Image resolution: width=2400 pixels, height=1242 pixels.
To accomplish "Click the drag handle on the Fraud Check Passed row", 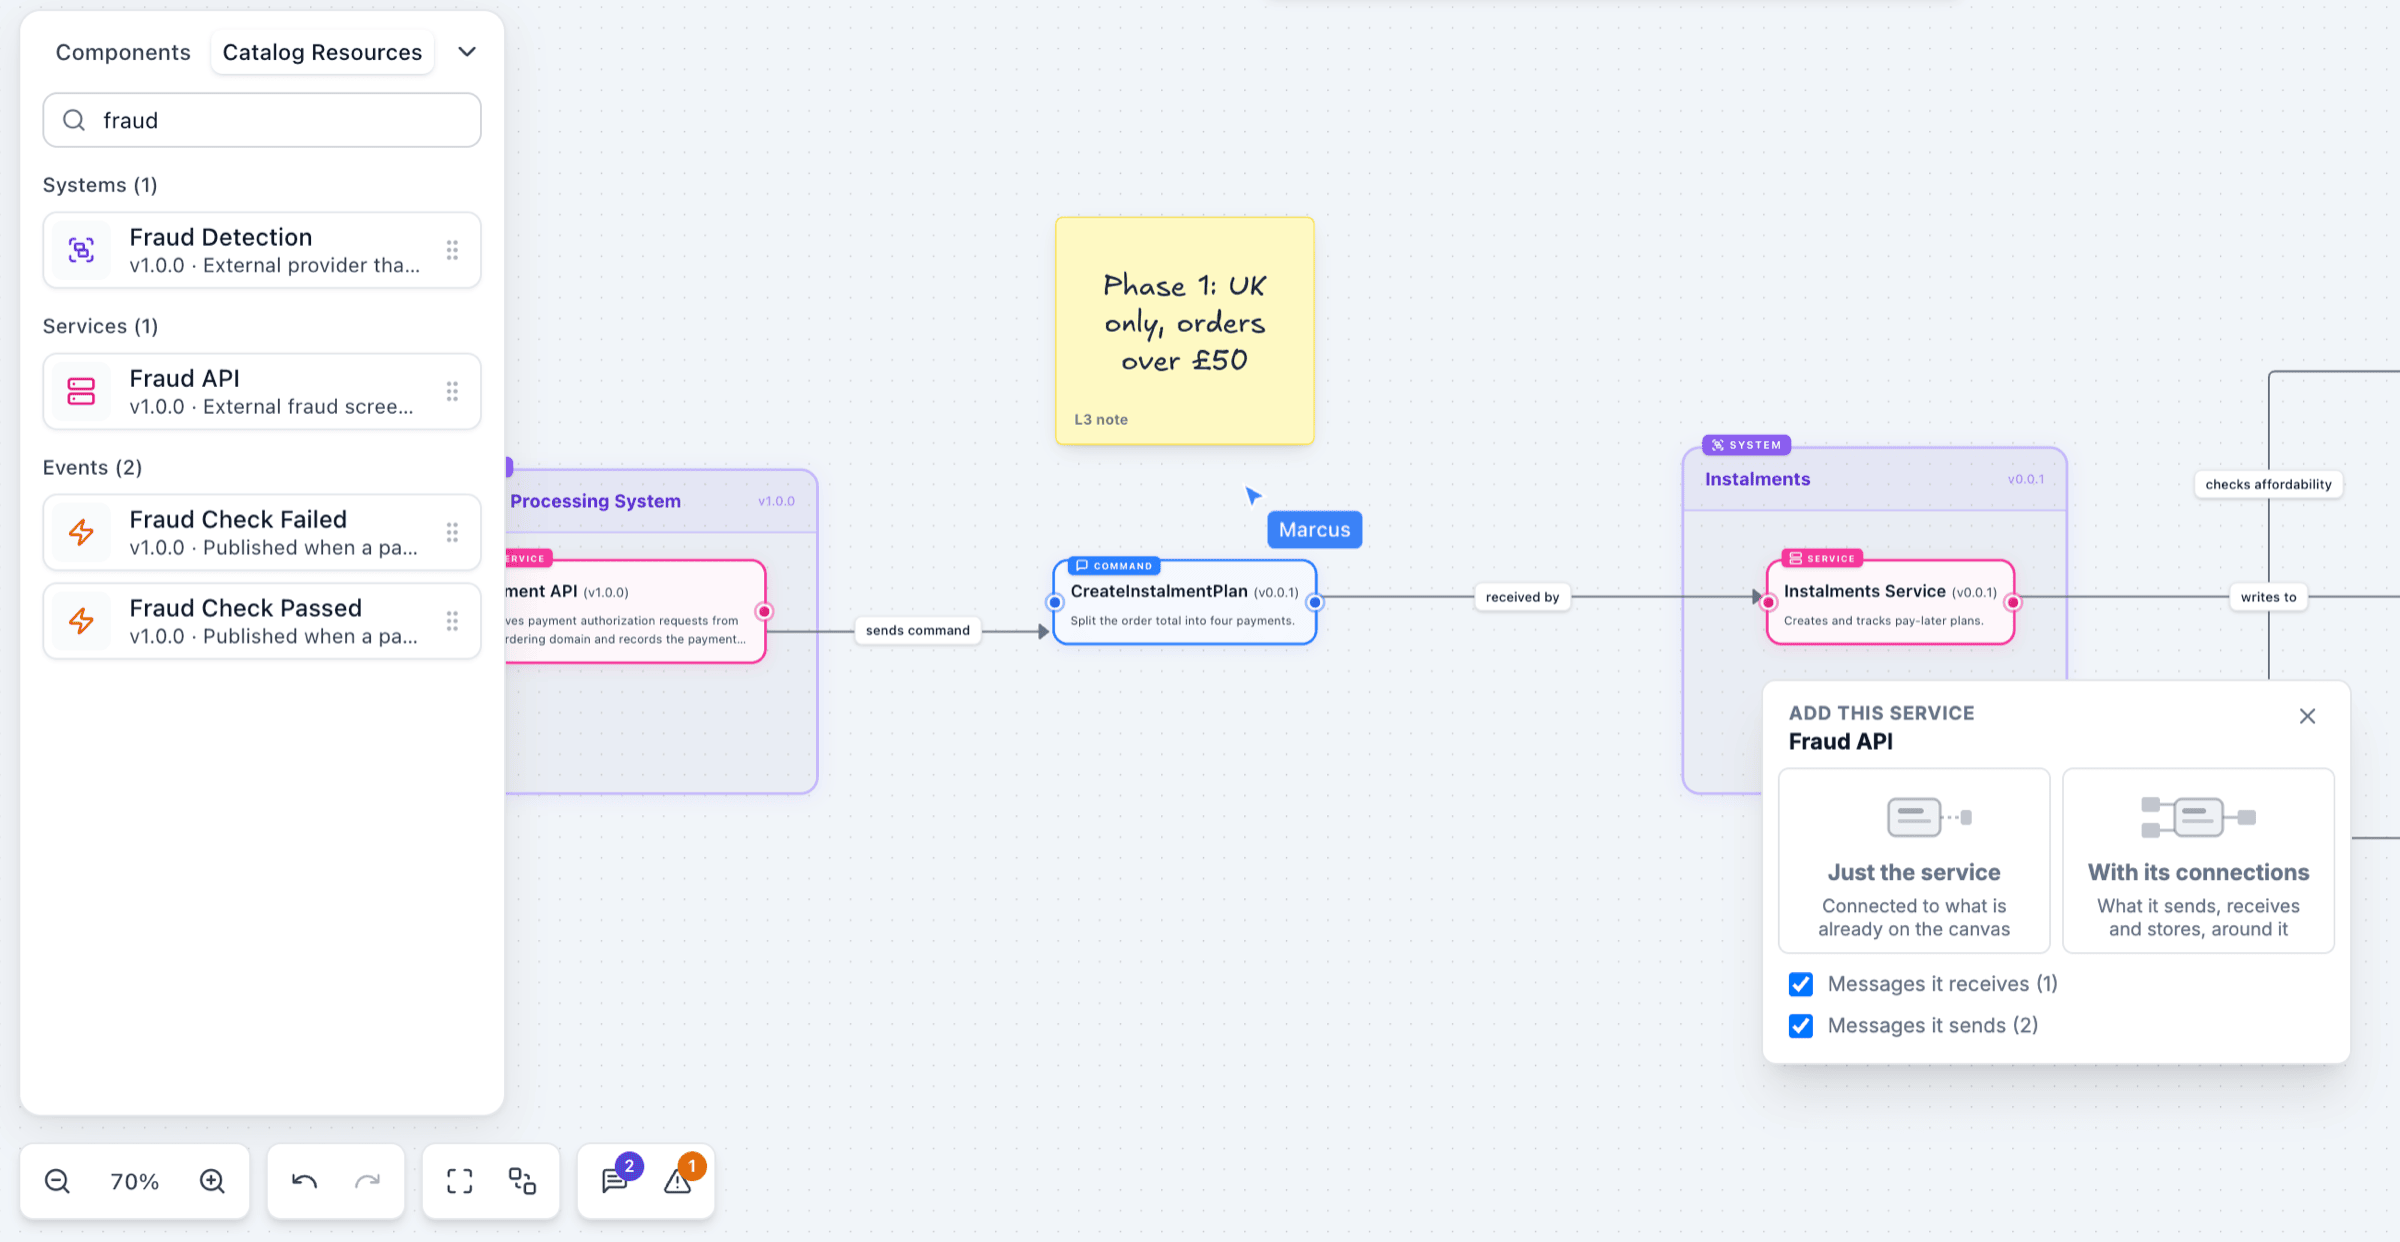I will (x=452, y=621).
